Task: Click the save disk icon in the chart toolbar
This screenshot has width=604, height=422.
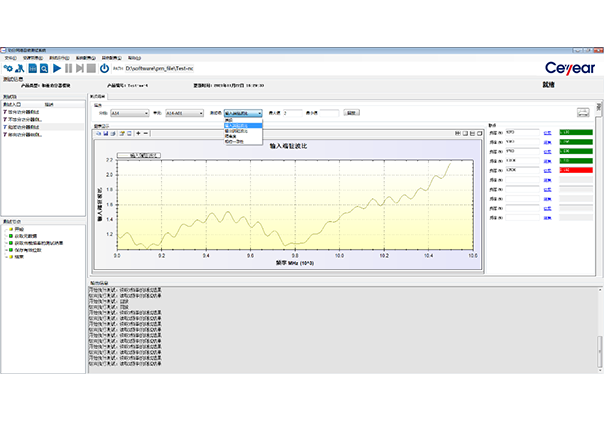Action: (105, 133)
